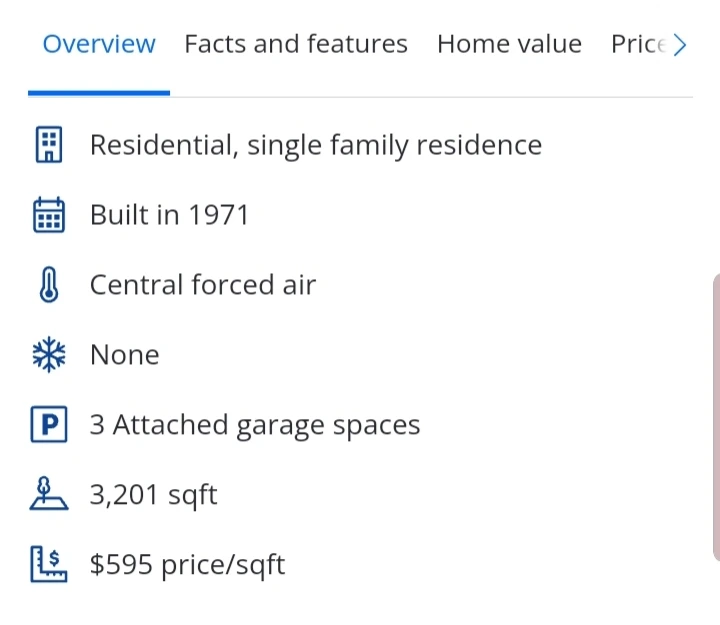Click the calendar year built icon
The height and width of the screenshot is (625, 720).
[x=48, y=215]
